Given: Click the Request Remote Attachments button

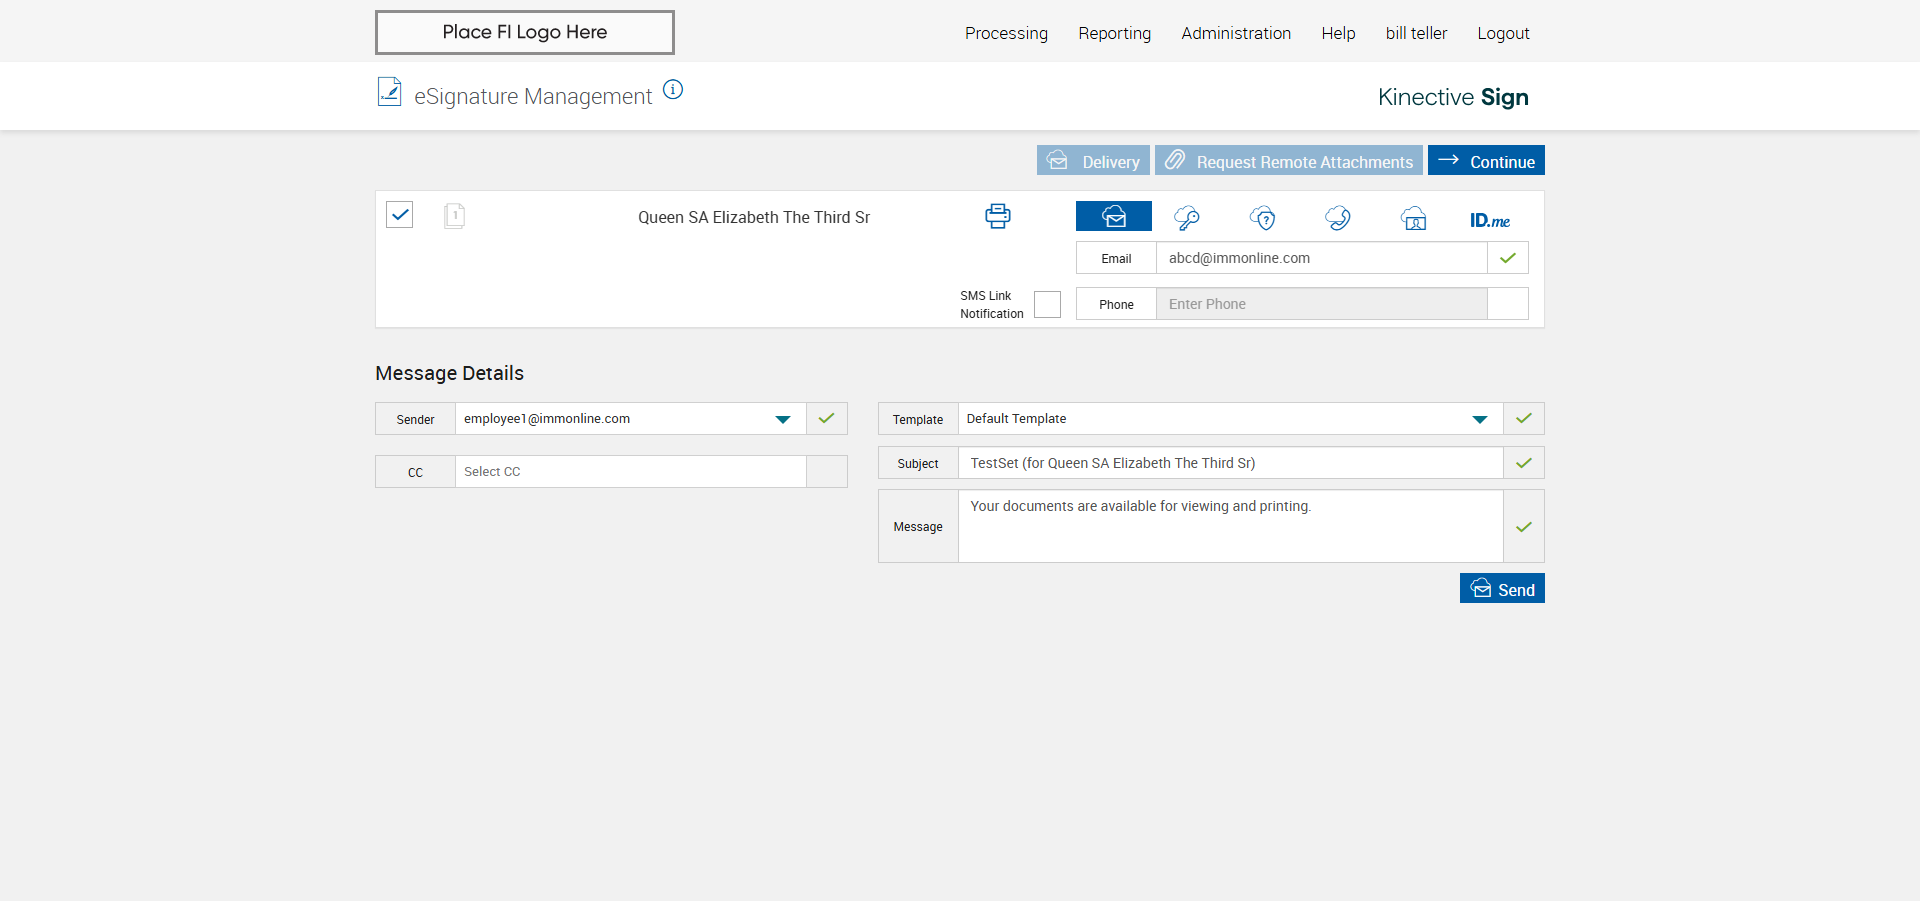Looking at the screenshot, I should tap(1288, 161).
